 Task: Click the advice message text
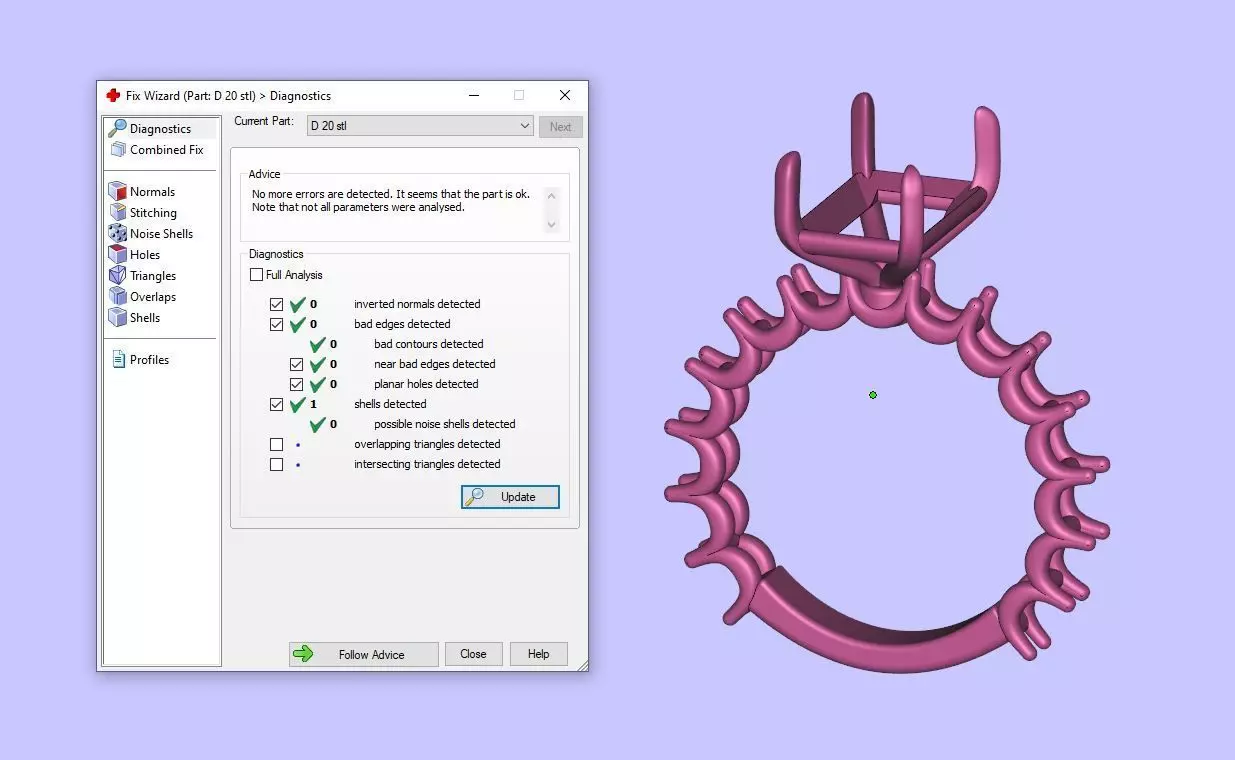390,201
